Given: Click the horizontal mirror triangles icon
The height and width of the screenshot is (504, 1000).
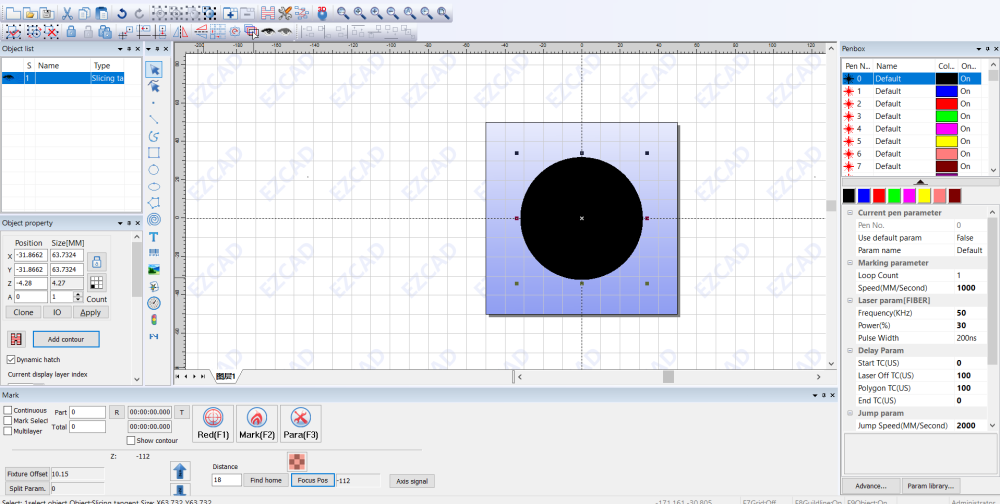Looking at the screenshot, I should 181,31.
